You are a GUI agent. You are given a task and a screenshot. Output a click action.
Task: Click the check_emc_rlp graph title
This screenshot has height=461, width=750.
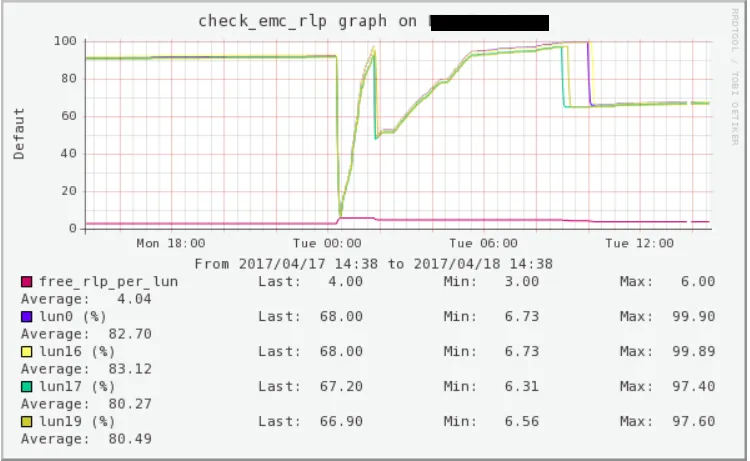pyautogui.click(x=310, y=21)
